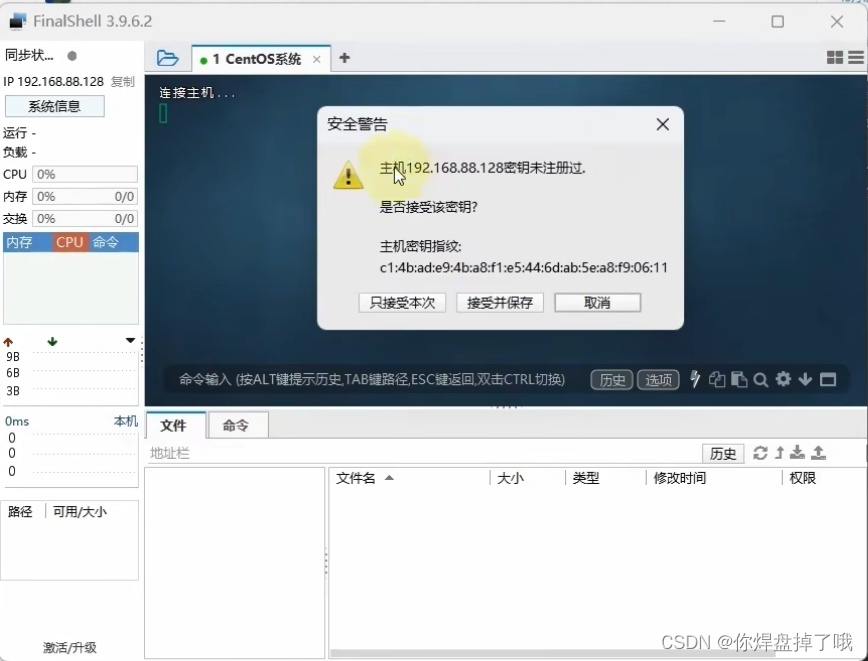The height and width of the screenshot is (661, 868).
Task: Click the upload traffic red arrow
Action: pyautogui.click(x=8, y=342)
